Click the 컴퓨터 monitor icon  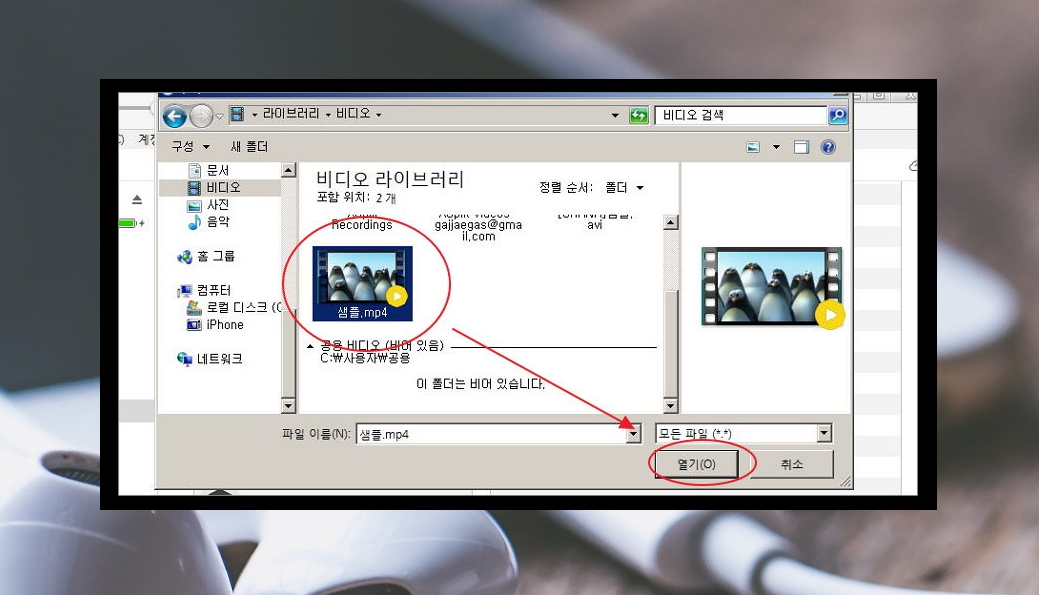click(185, 291)
